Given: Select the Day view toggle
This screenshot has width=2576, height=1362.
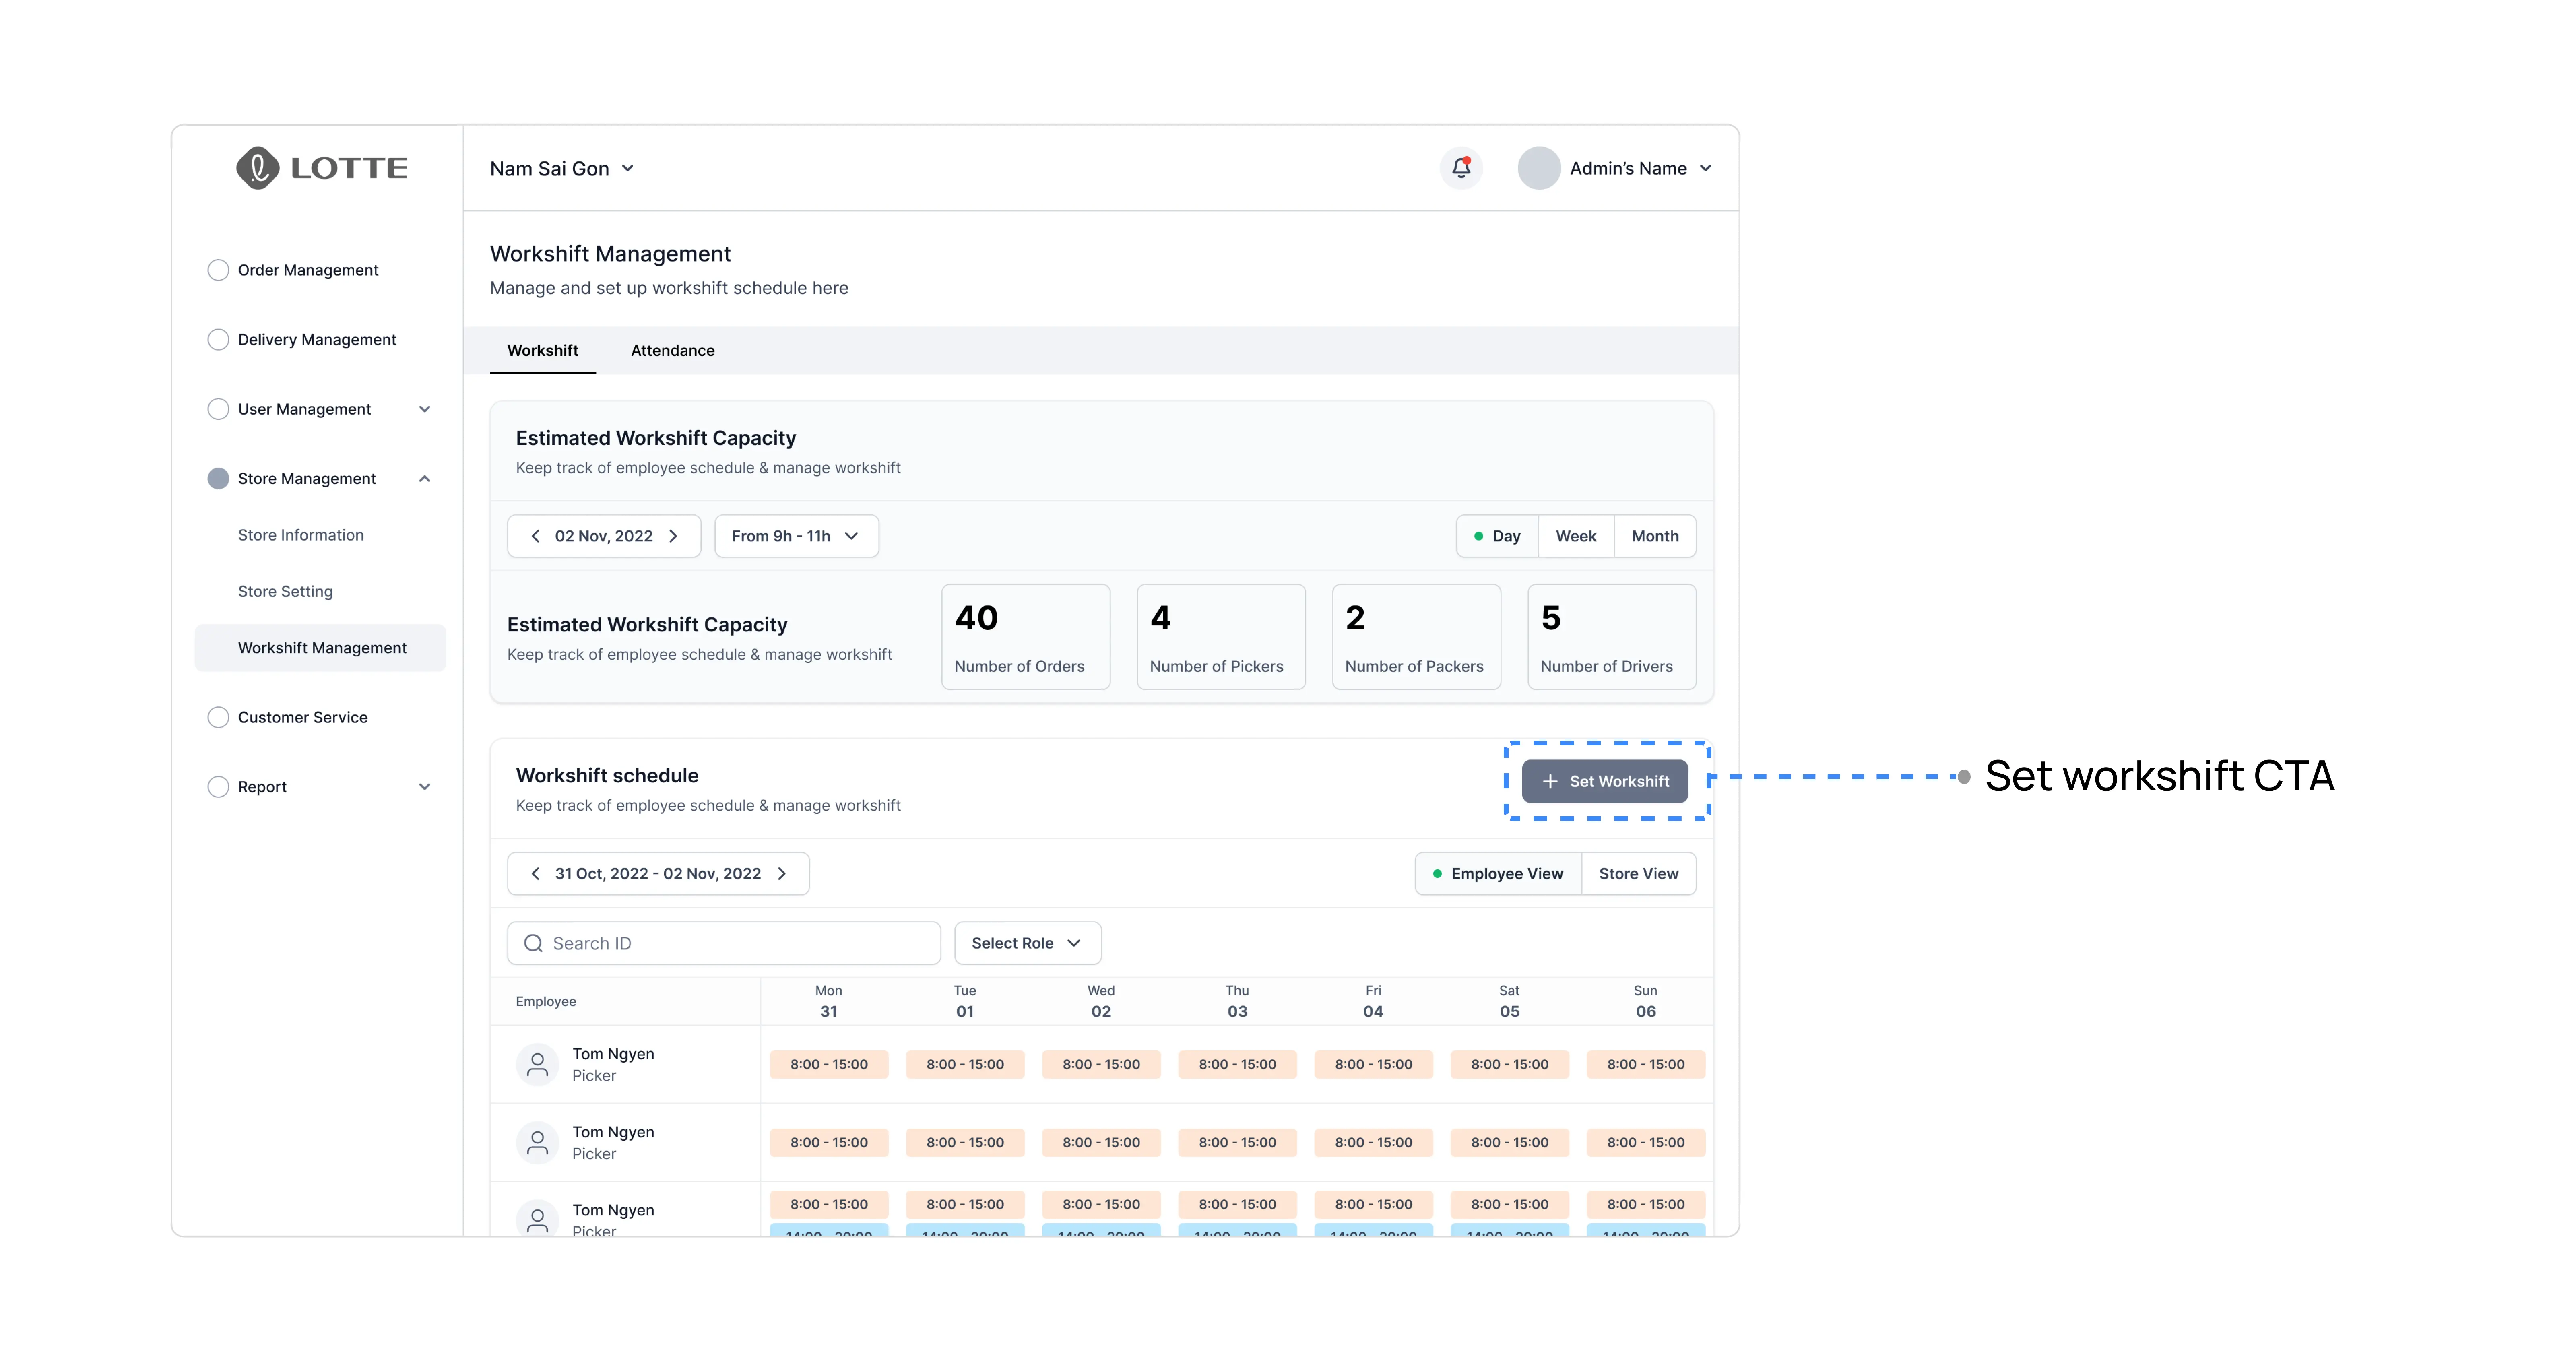Looking at the screenshot, I should pos(1497,536).
